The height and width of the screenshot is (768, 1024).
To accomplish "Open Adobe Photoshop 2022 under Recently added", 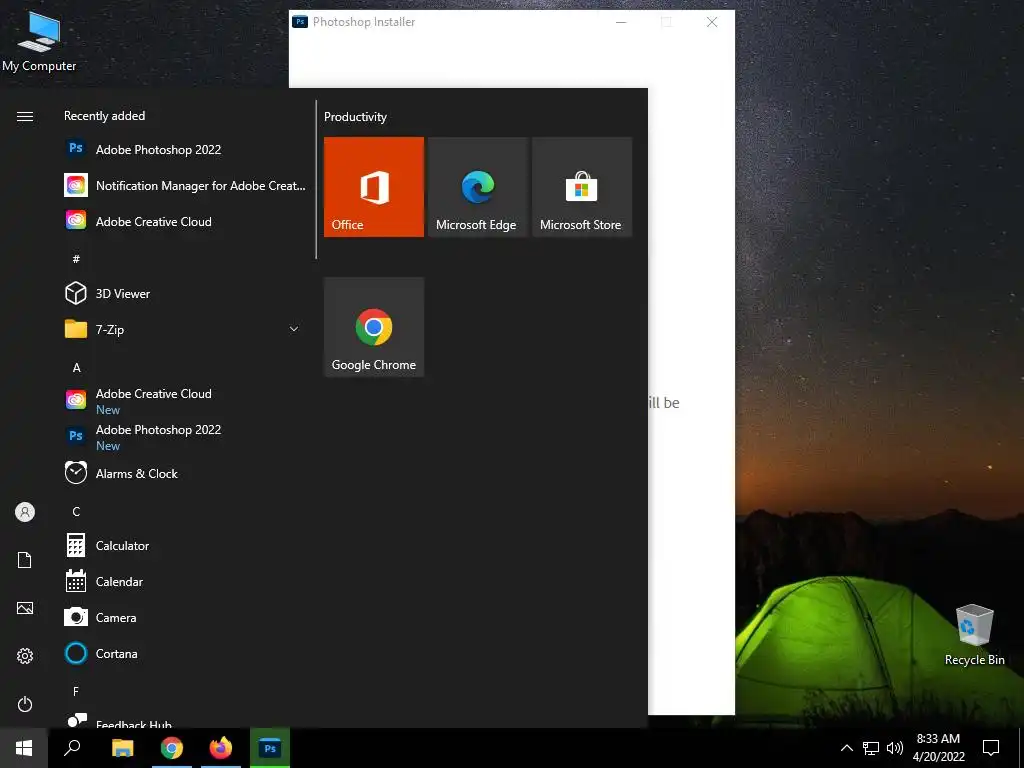I will [x=186, y=150].
